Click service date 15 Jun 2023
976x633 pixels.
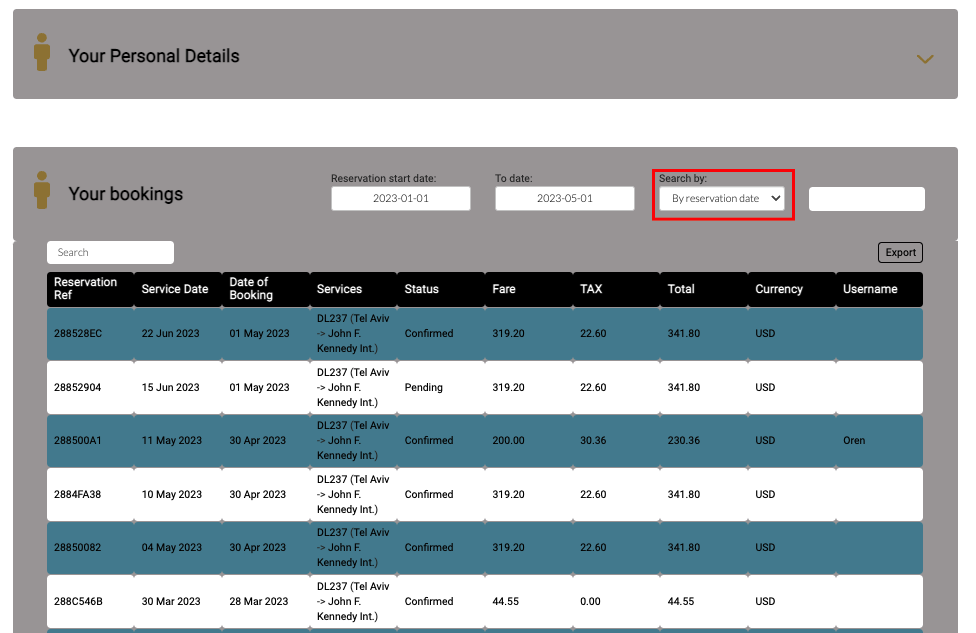[x=171, y=387]
